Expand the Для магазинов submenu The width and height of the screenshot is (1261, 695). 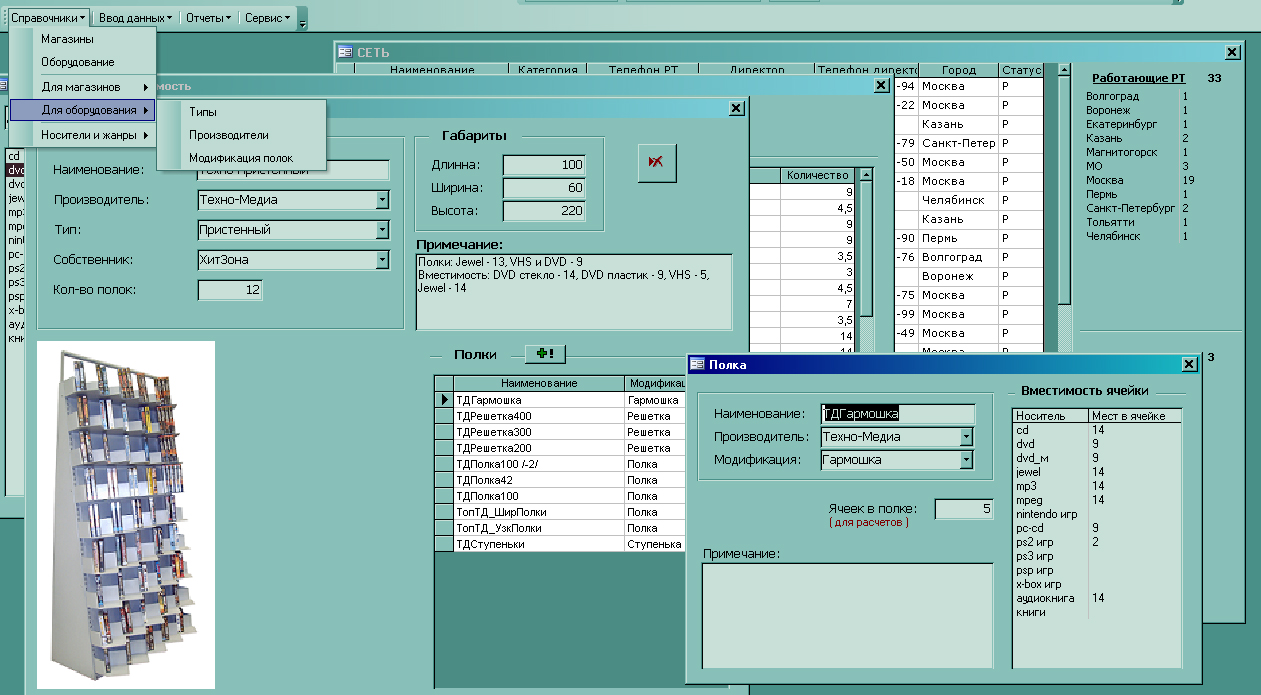(x=83, y=87)
